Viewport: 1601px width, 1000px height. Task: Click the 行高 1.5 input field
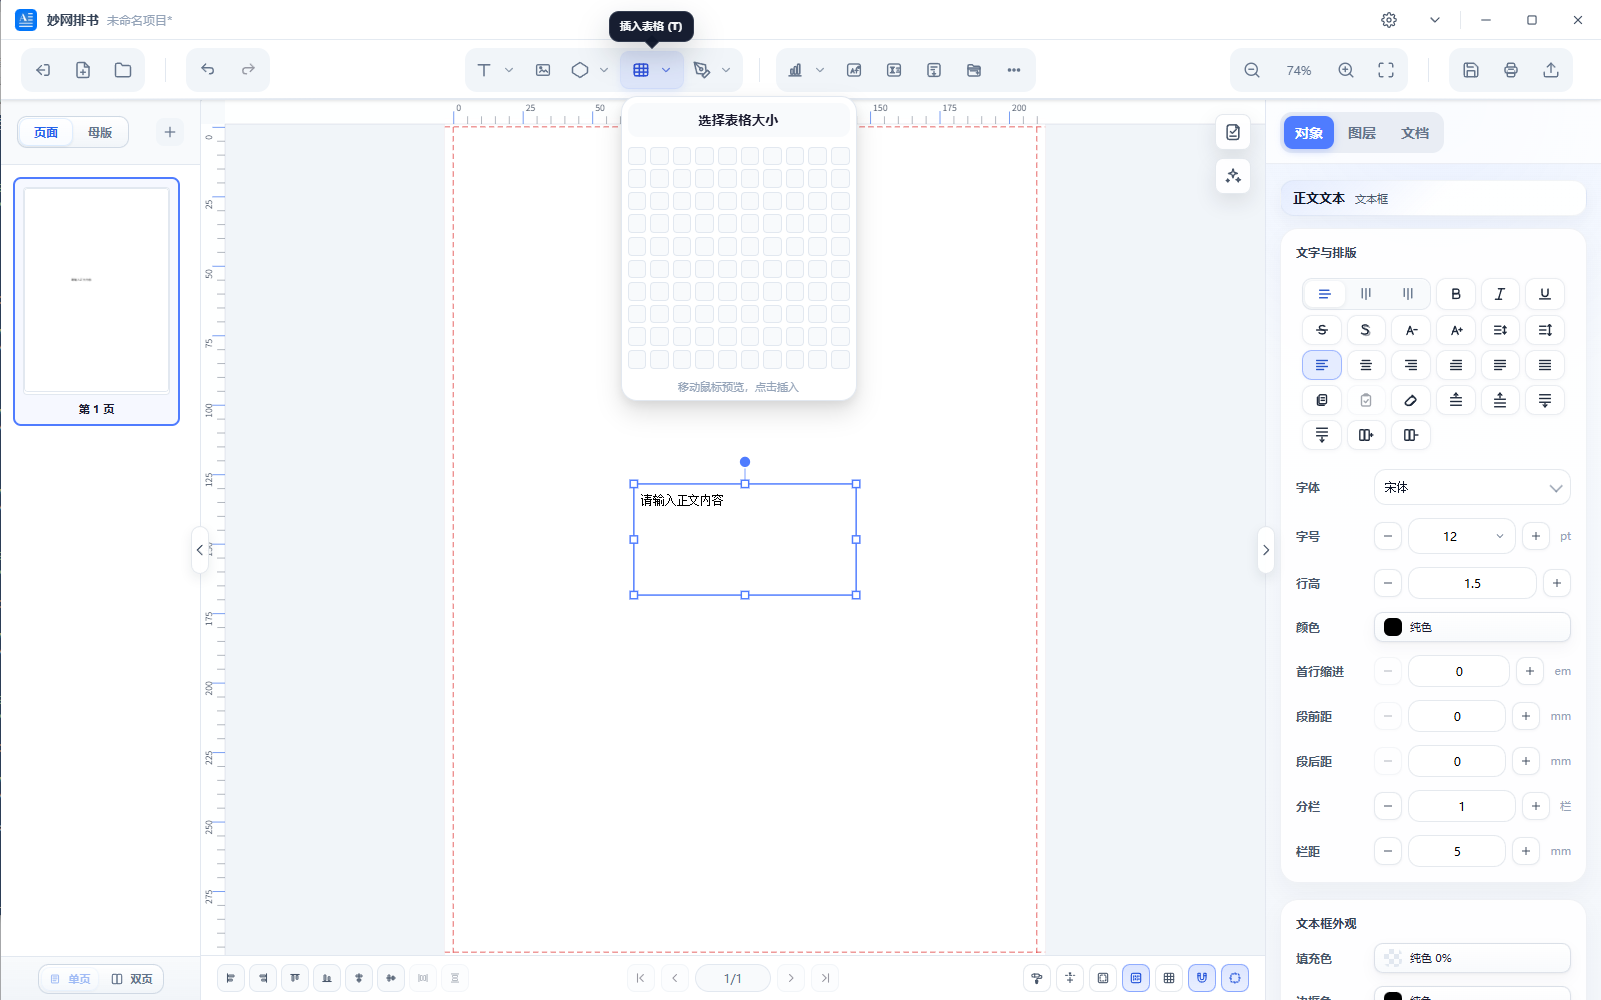click(x=1472, y=583)
